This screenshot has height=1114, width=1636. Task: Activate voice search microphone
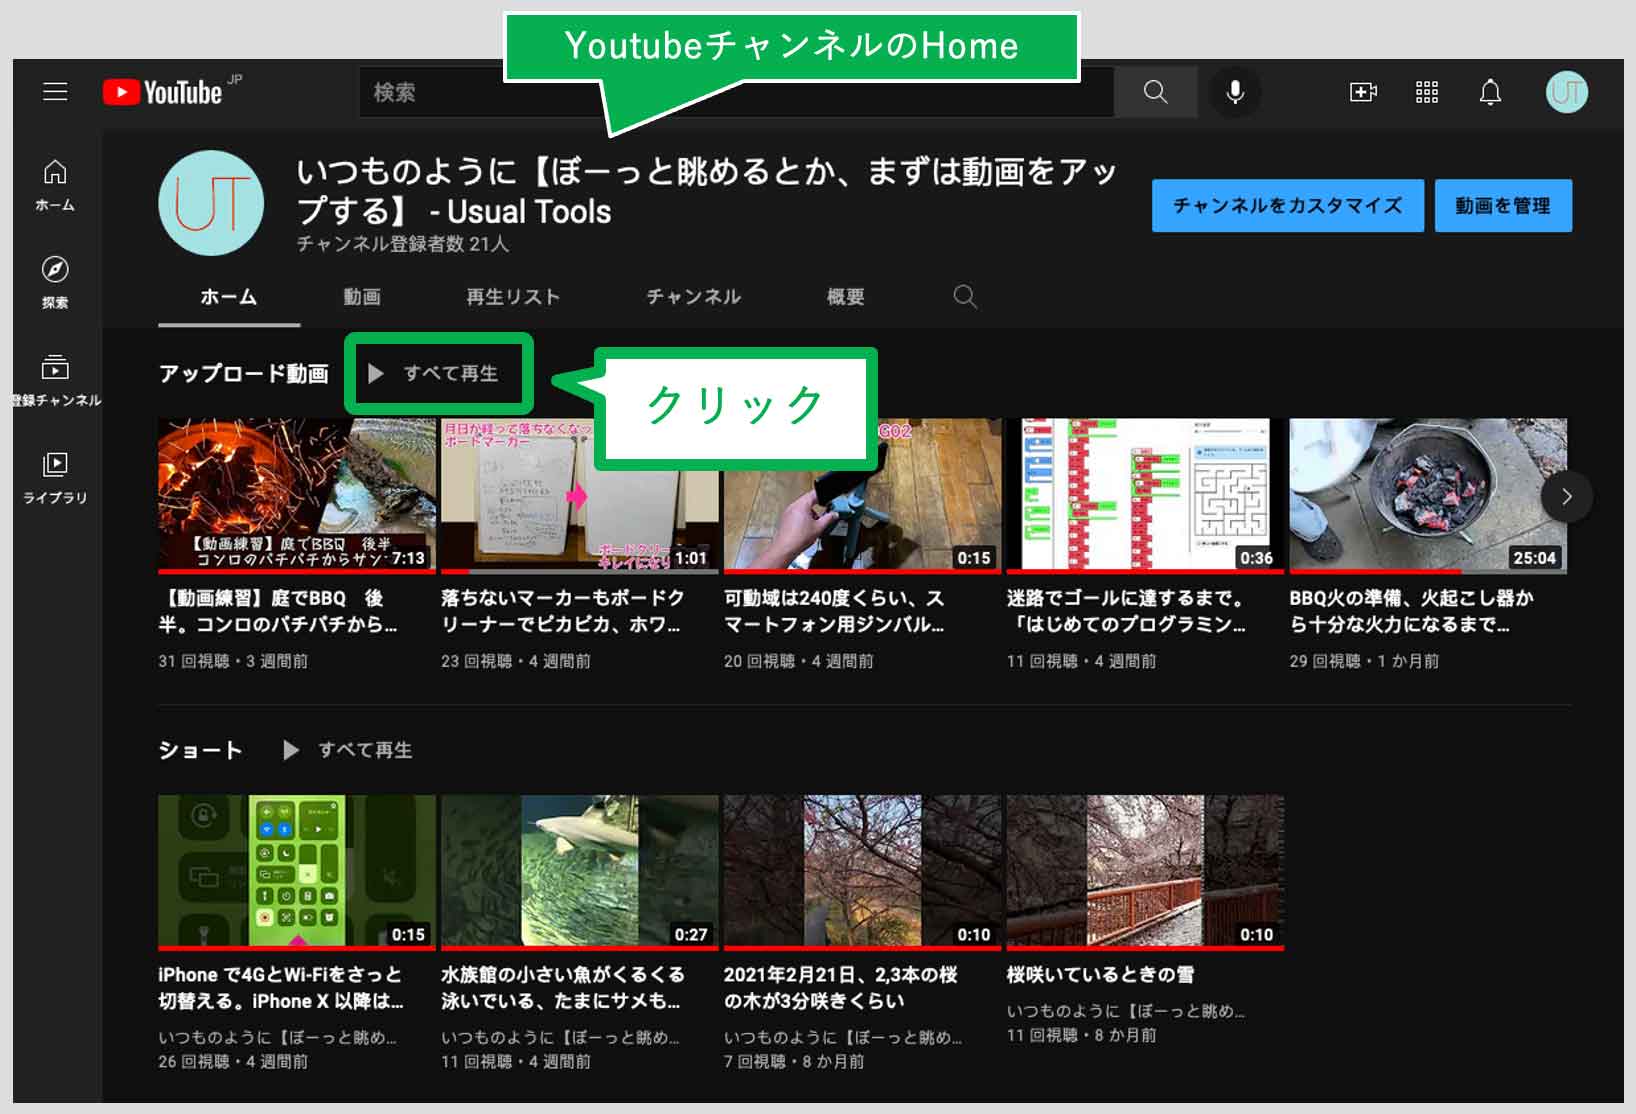coord(1235,92)
